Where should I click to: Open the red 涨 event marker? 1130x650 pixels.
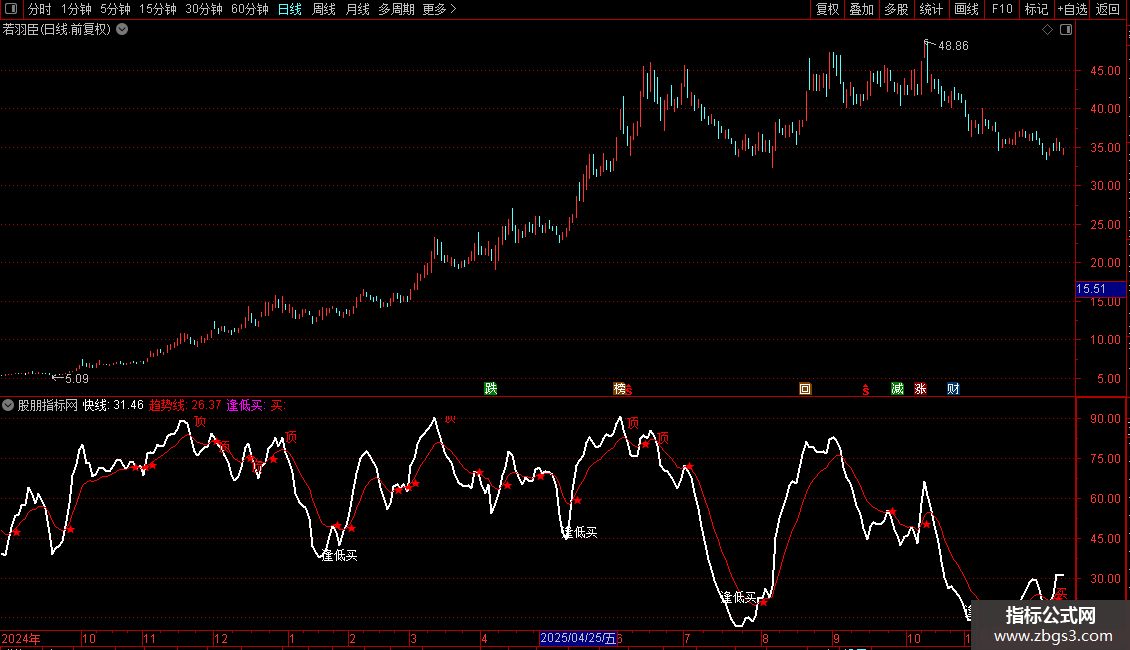coord(920,389)
